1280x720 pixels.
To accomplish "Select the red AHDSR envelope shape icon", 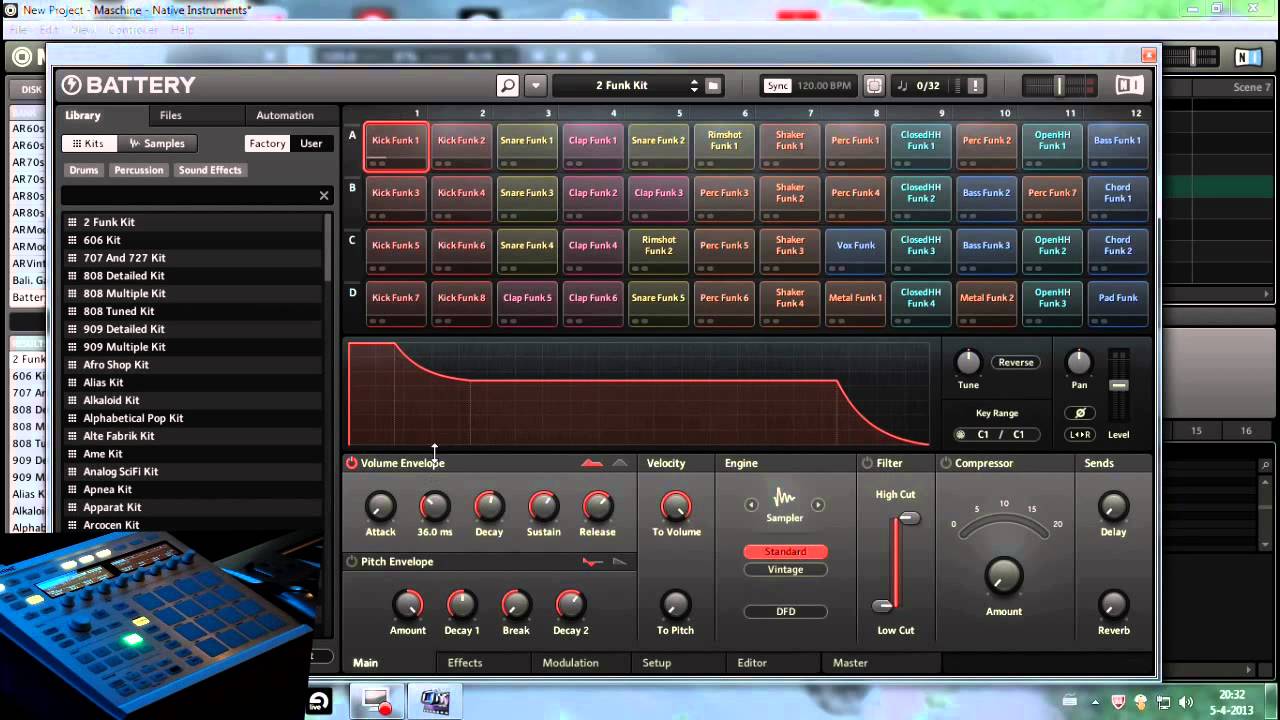I will [x=592, y=463].
